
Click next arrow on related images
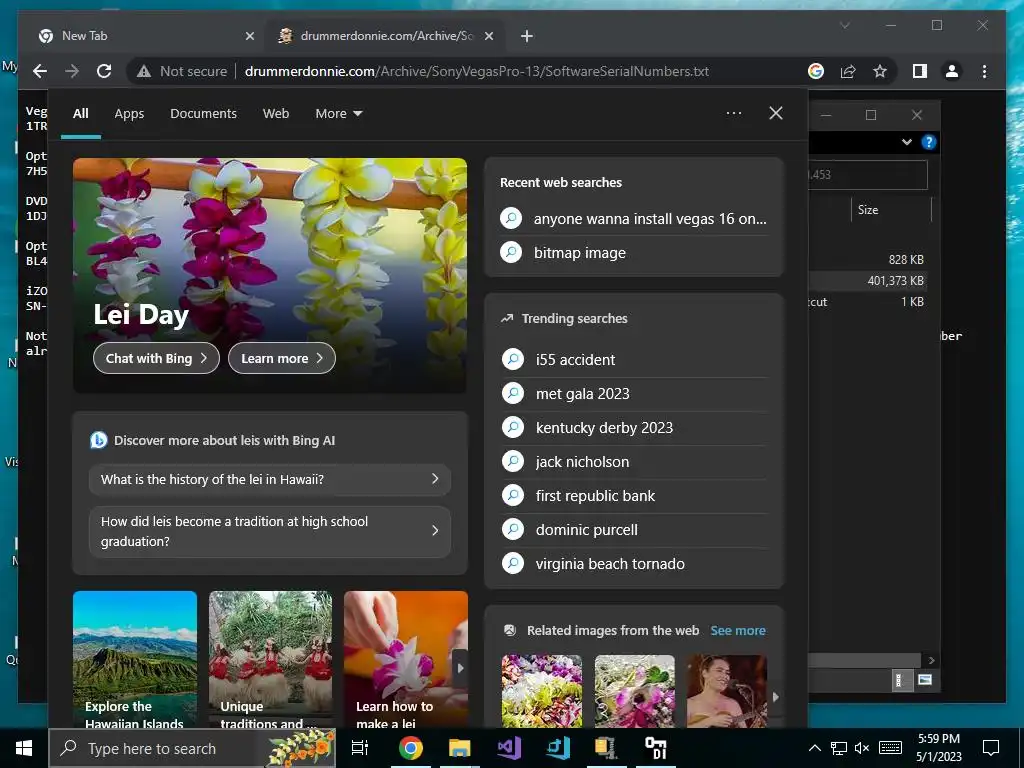pos(775,697)
